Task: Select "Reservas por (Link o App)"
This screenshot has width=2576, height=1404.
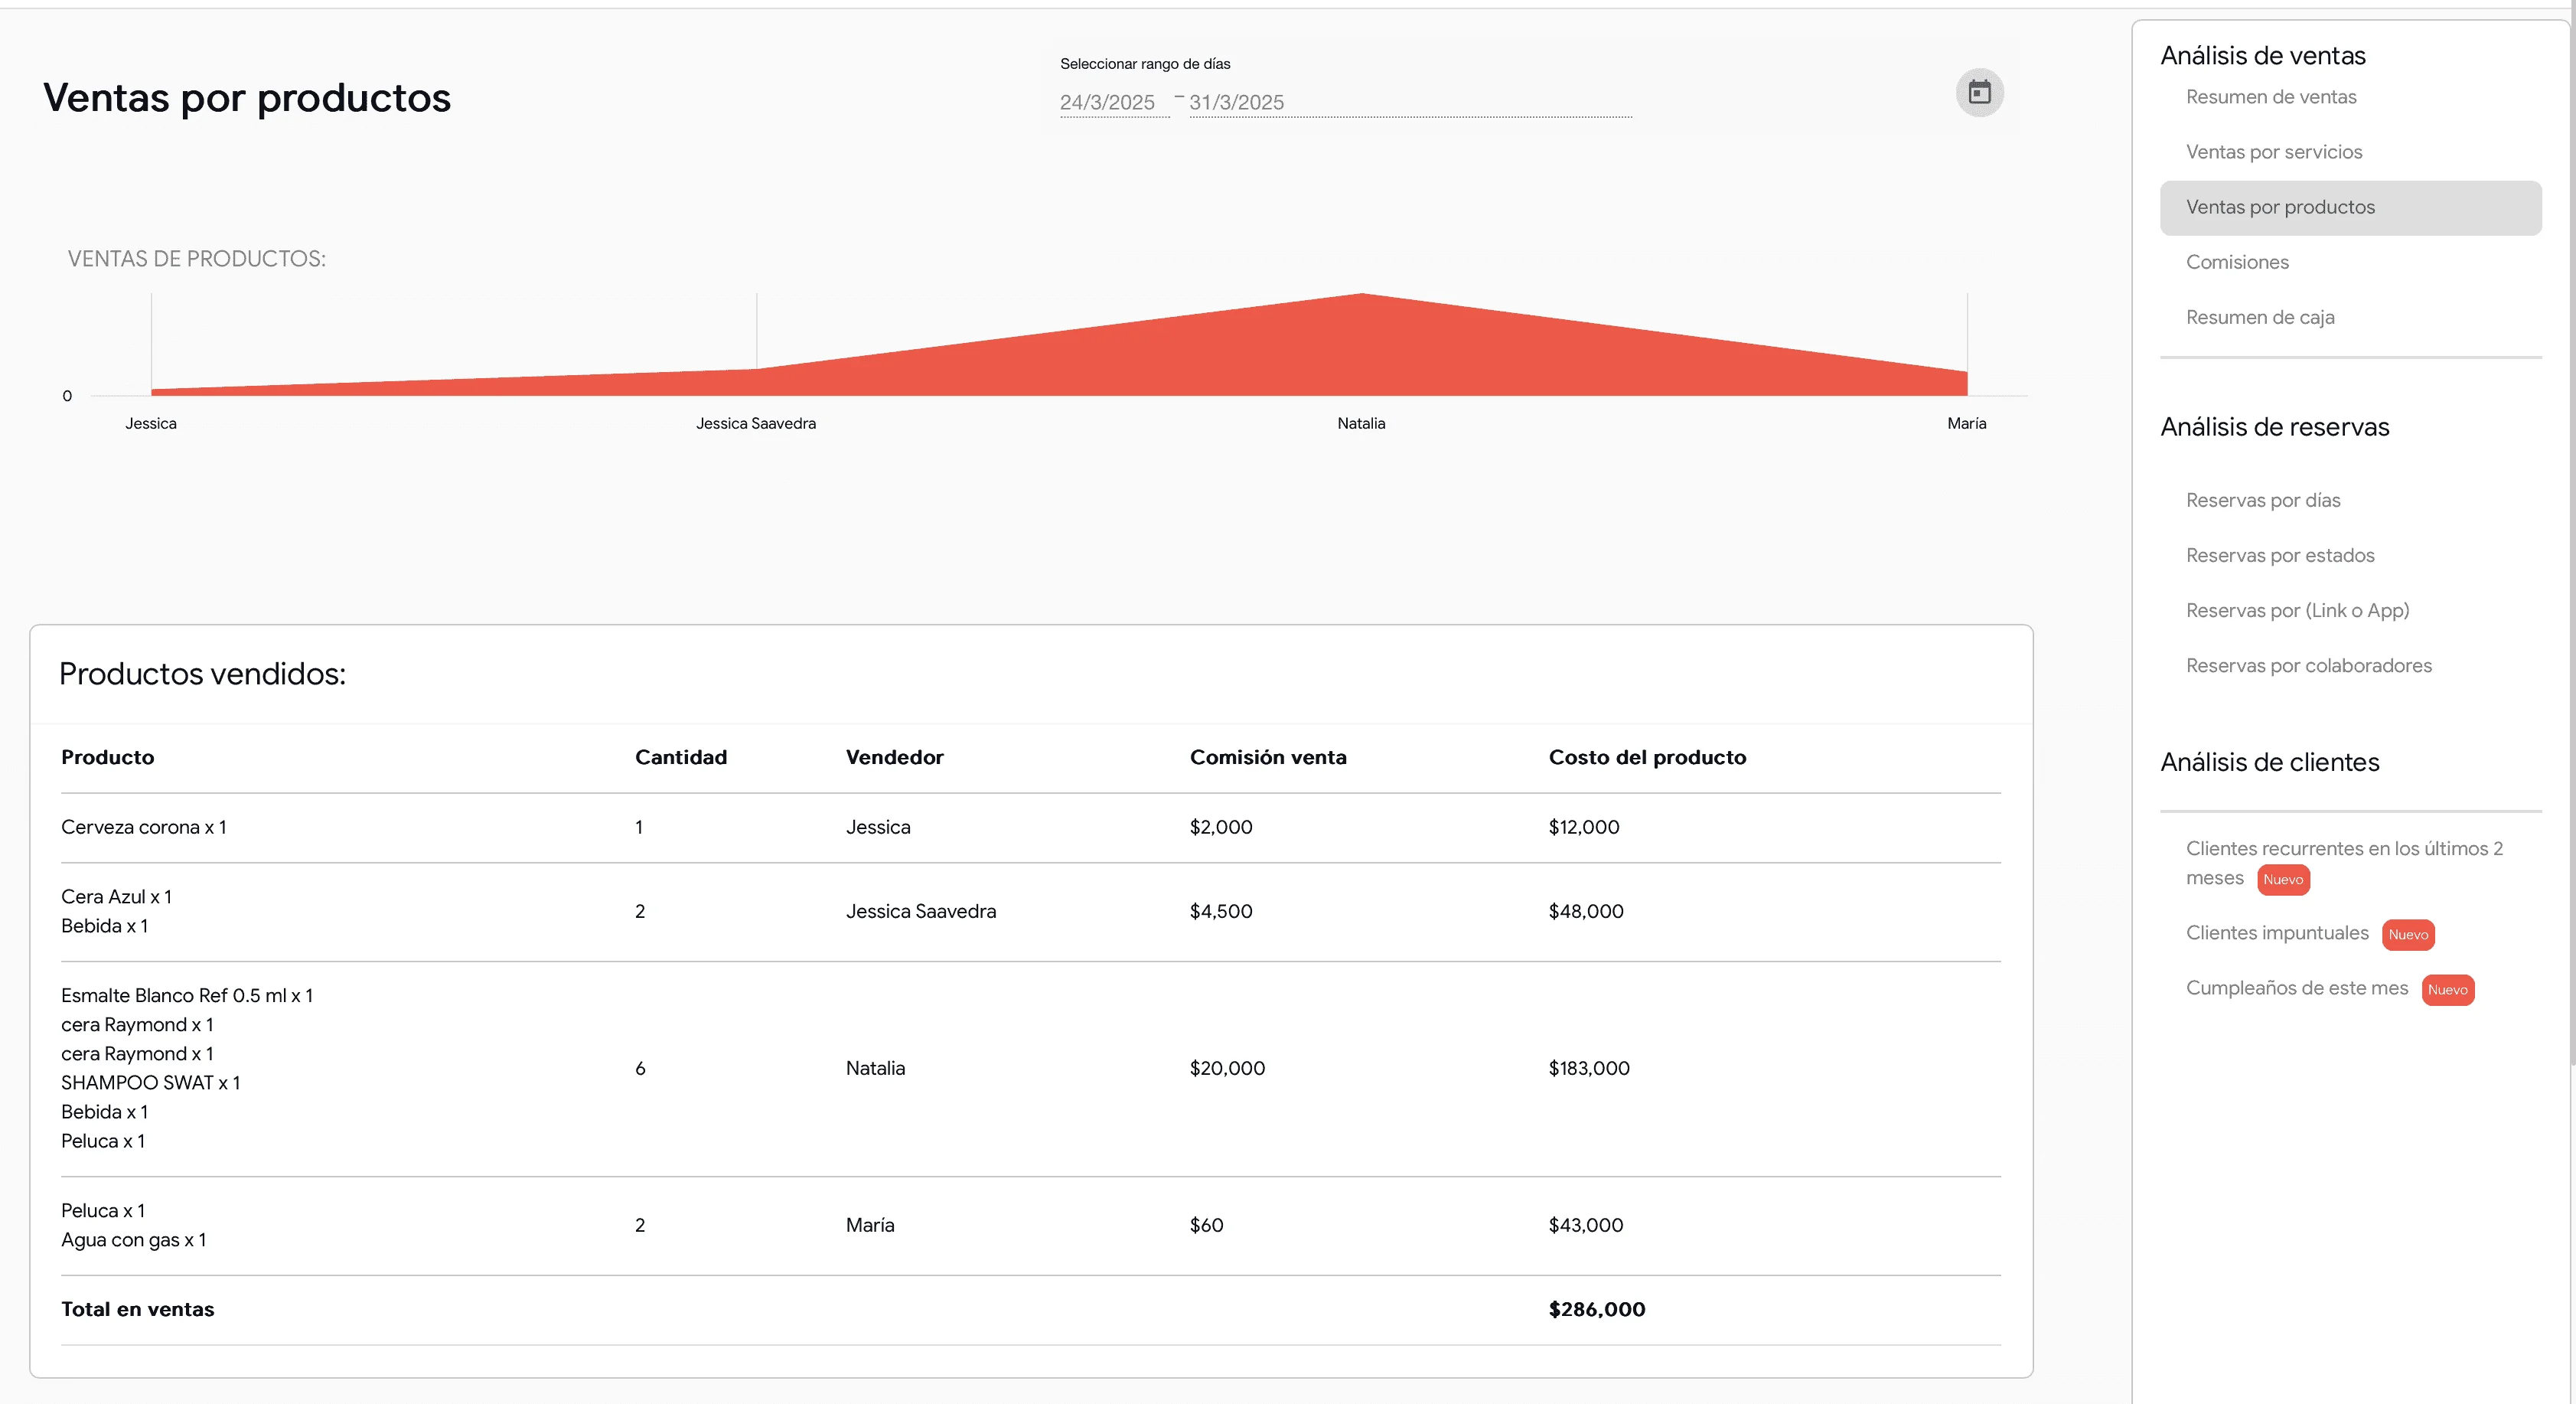Action: point(2297,610)
